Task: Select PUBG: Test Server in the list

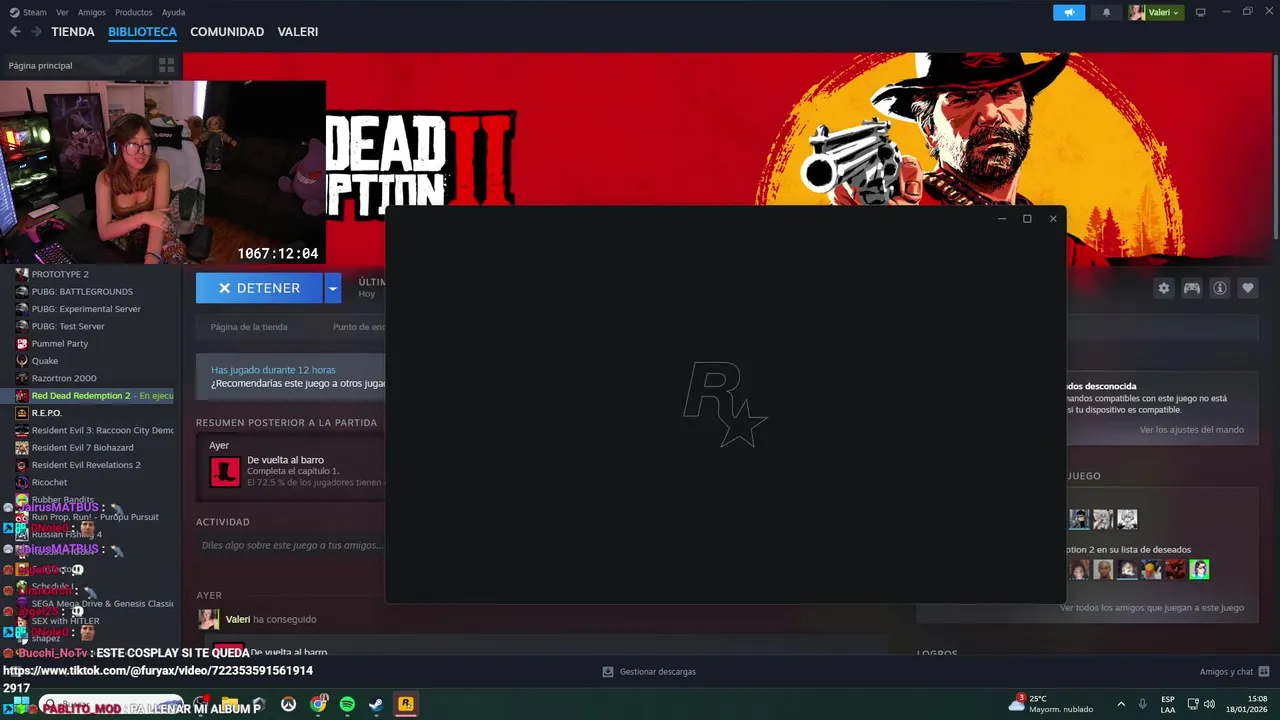Action: coord(68,326)
